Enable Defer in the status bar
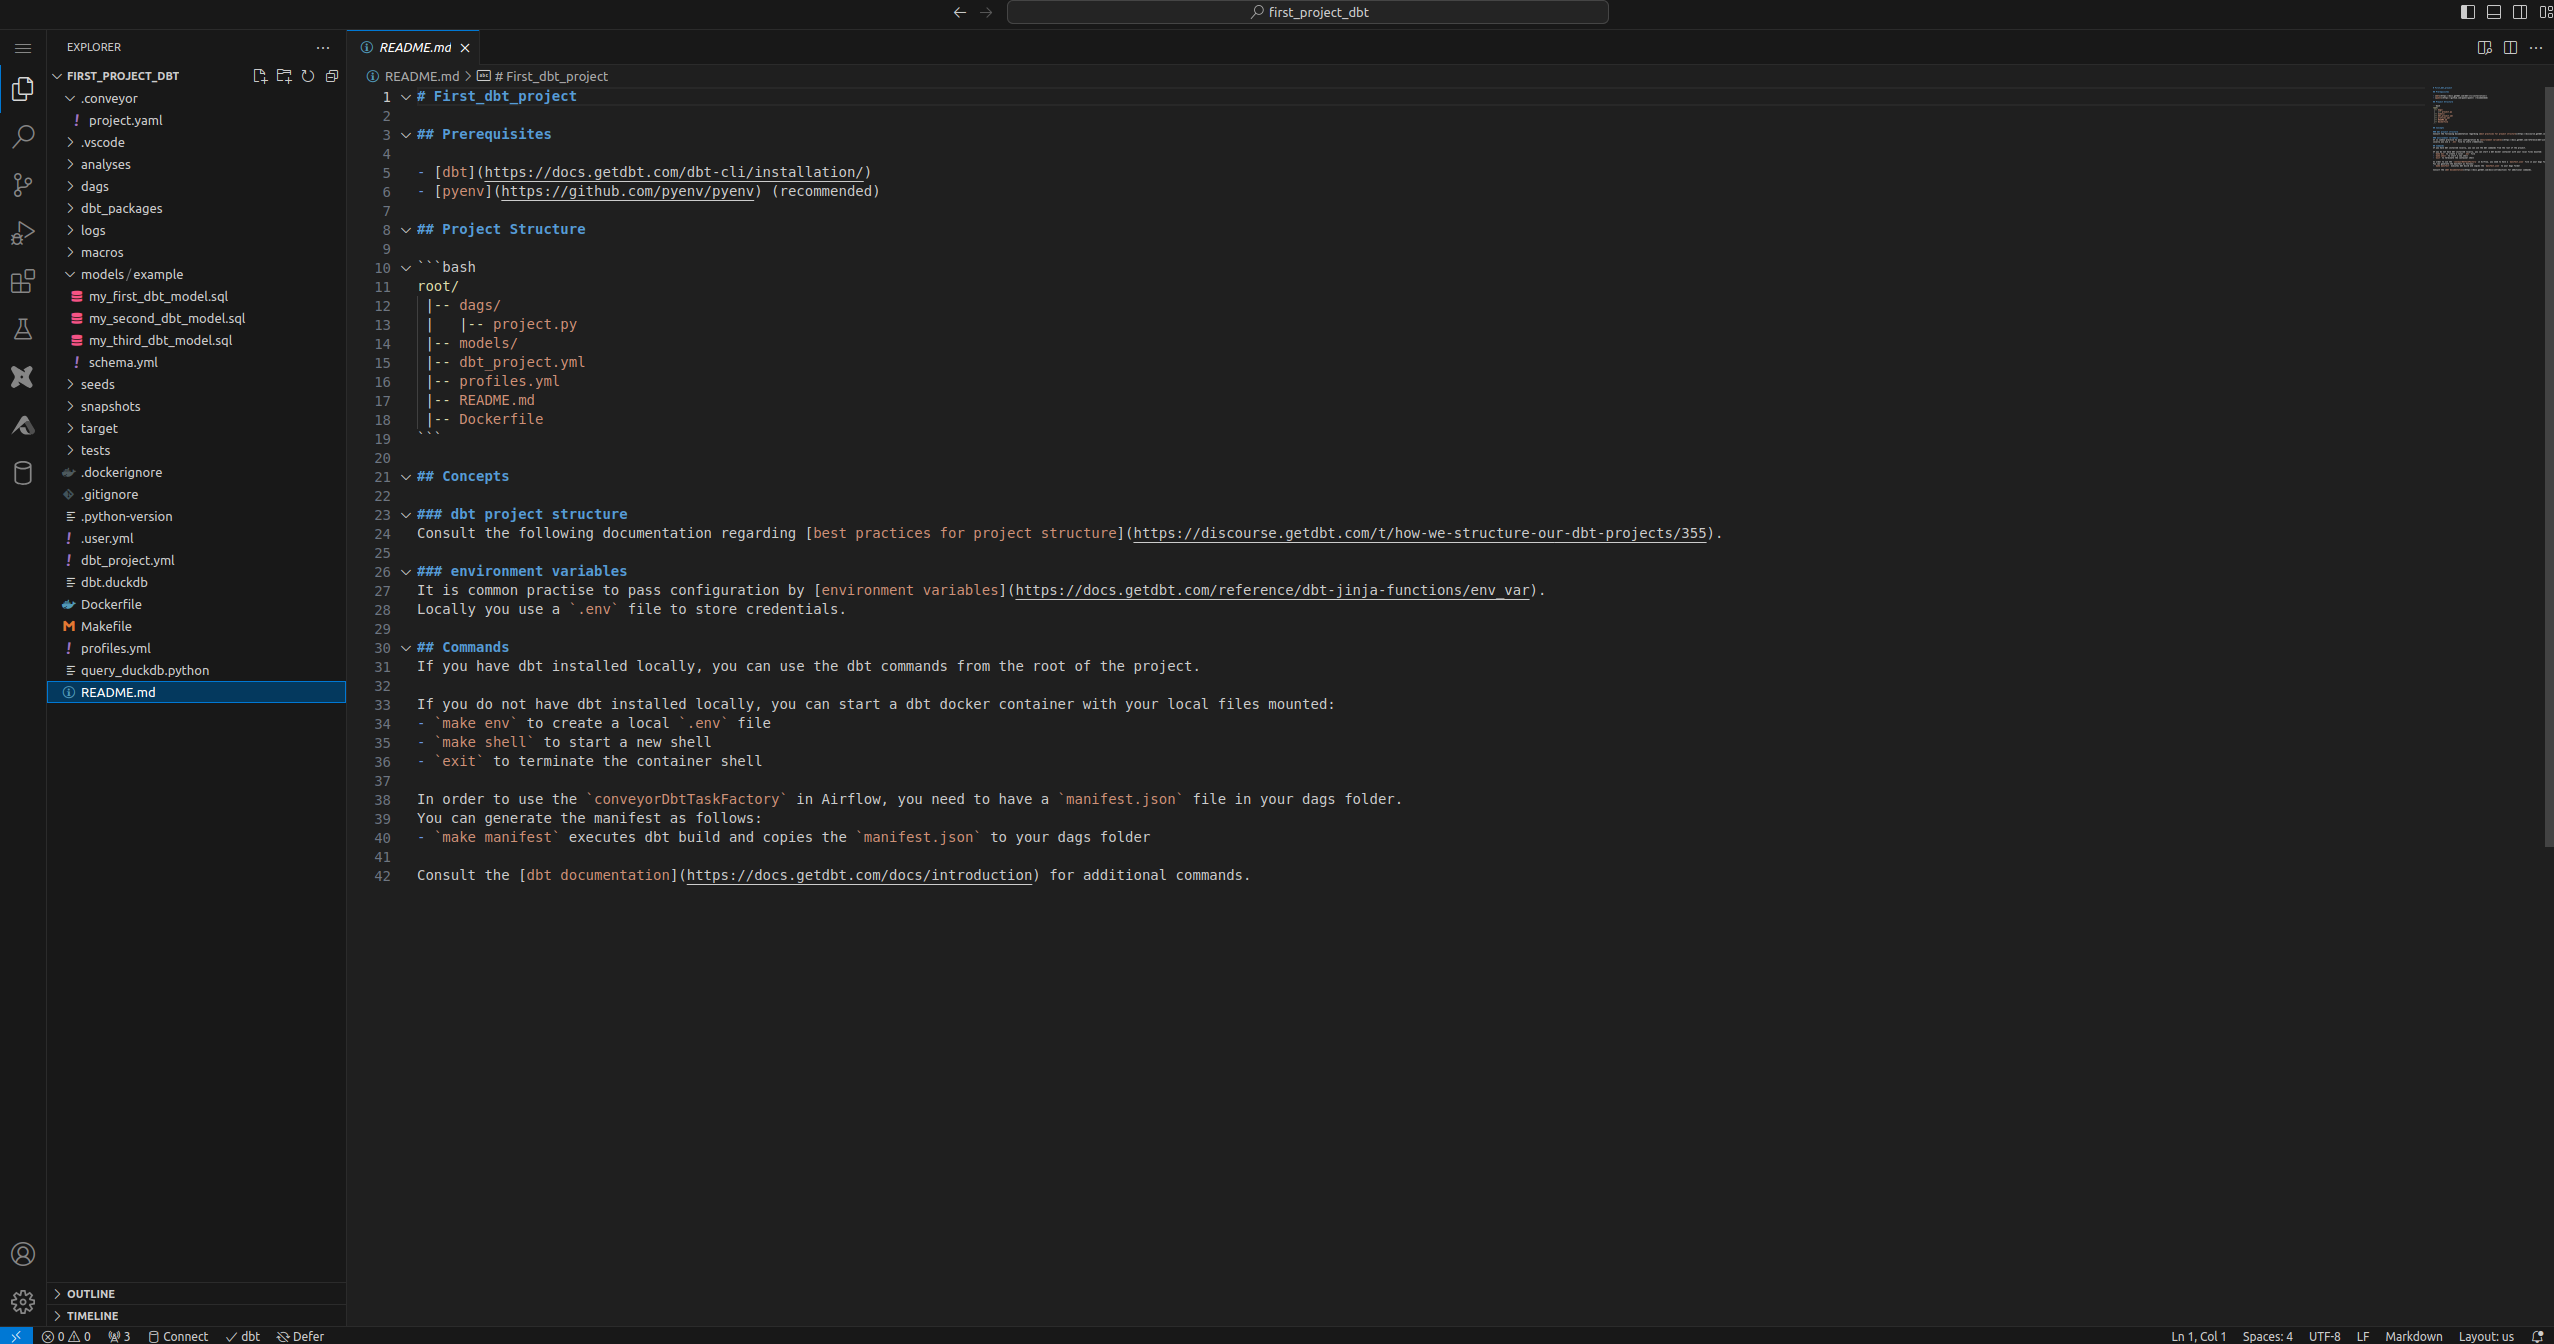Viewport: 2554px width, 1344px height. (x=301, y=1336)
